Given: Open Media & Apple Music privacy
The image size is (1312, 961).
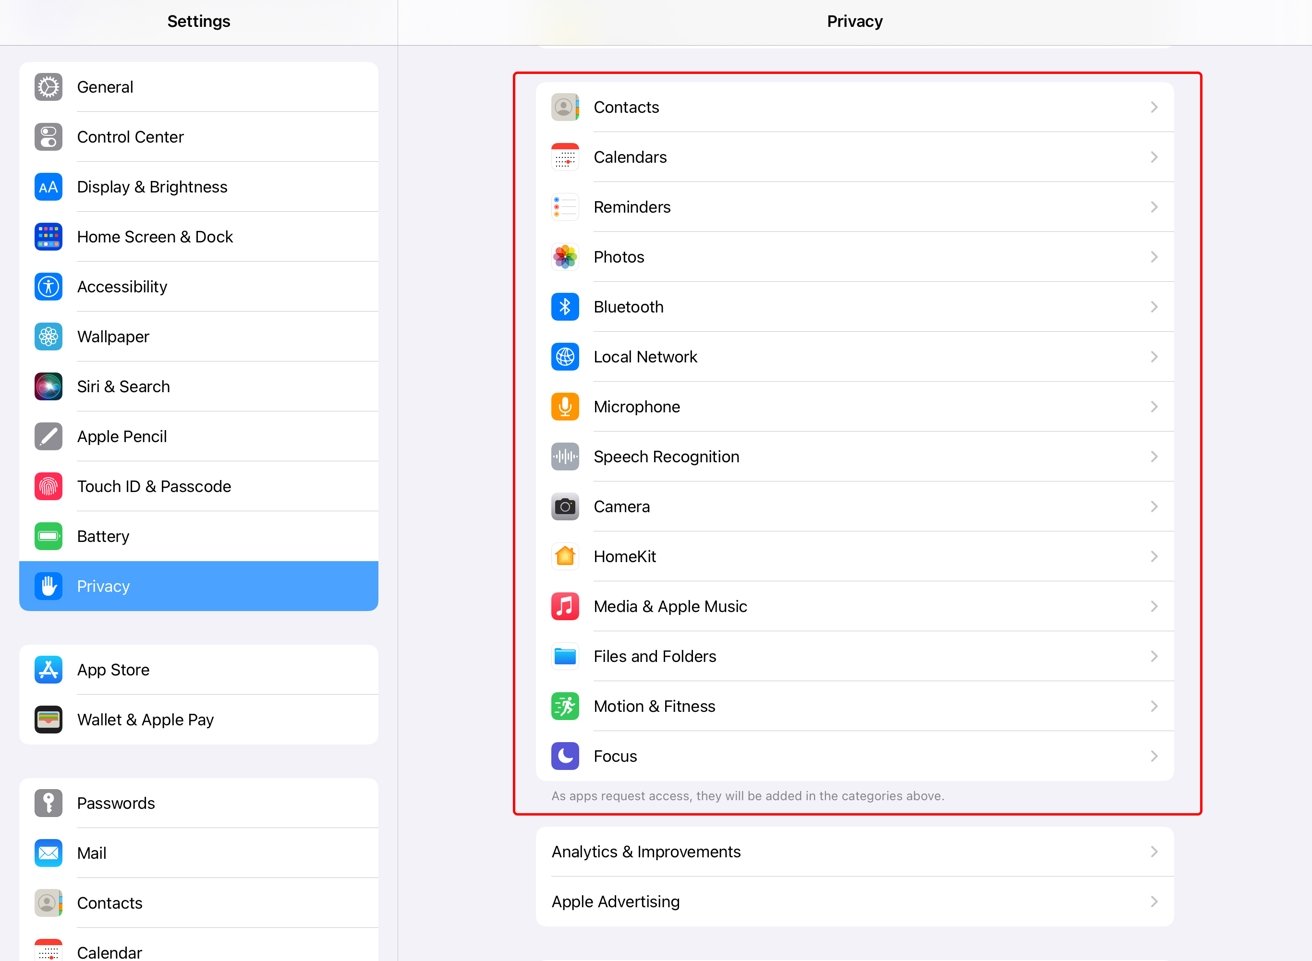Looking at the screenshot, I should pos(670,607).
